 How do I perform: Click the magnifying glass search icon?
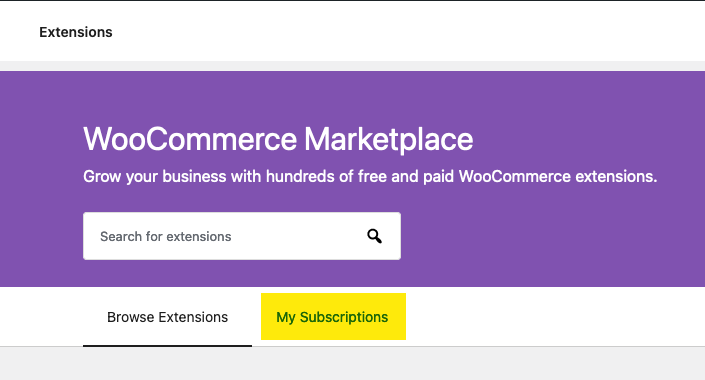click(x=374, y=236)
